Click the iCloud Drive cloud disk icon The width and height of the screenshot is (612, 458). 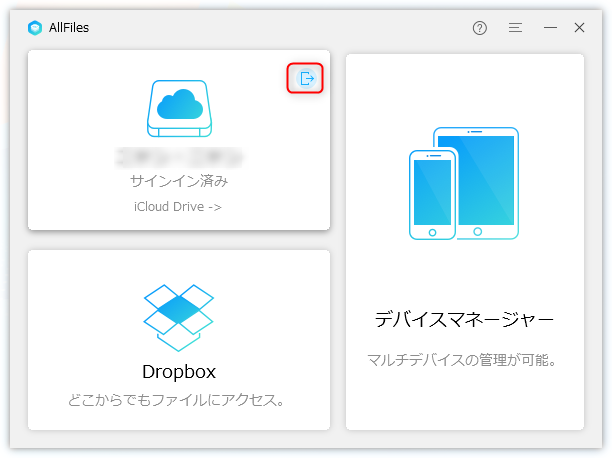180,108
